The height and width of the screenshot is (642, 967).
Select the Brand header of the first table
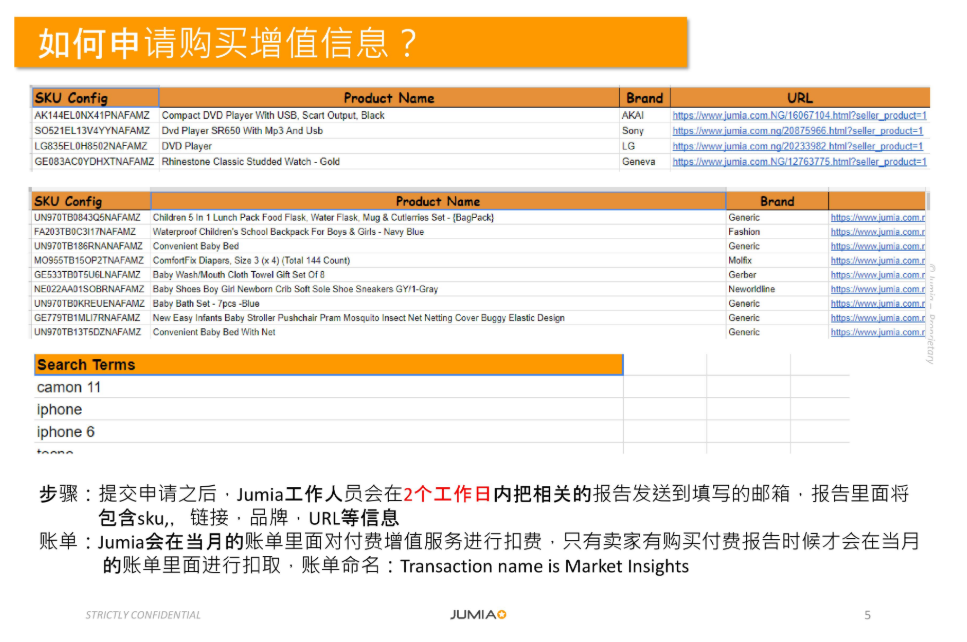[644, 97]
